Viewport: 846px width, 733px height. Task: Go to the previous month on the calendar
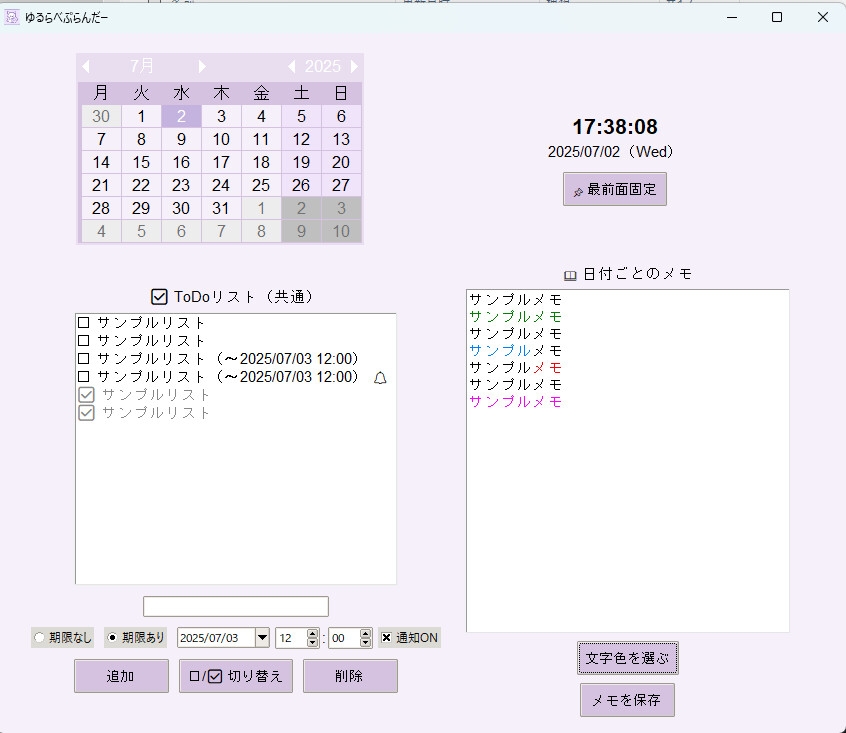(85, 66)
